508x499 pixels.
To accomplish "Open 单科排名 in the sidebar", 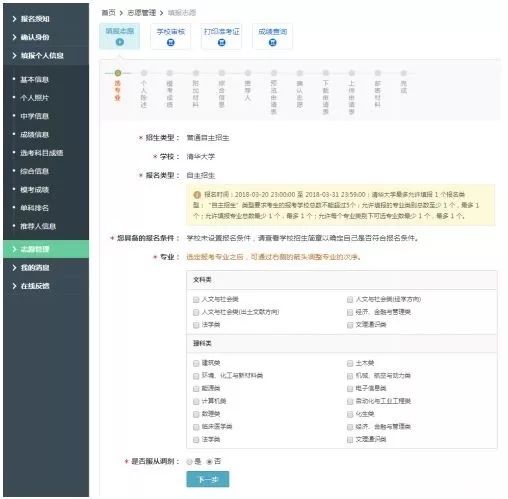I will tap(35, 208).
